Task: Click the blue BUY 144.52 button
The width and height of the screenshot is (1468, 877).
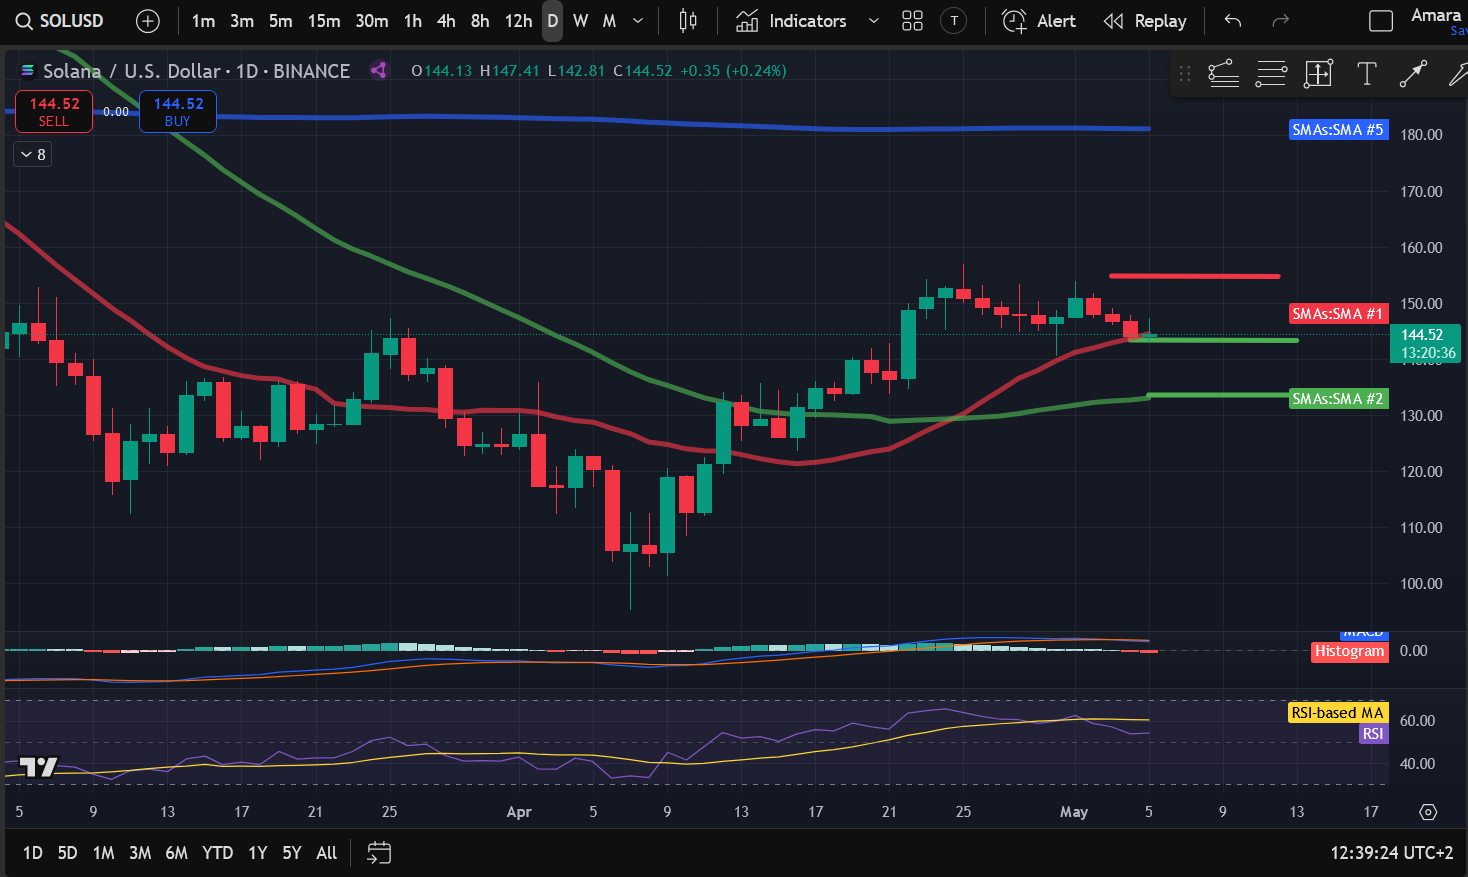Action: click(178, 111)
